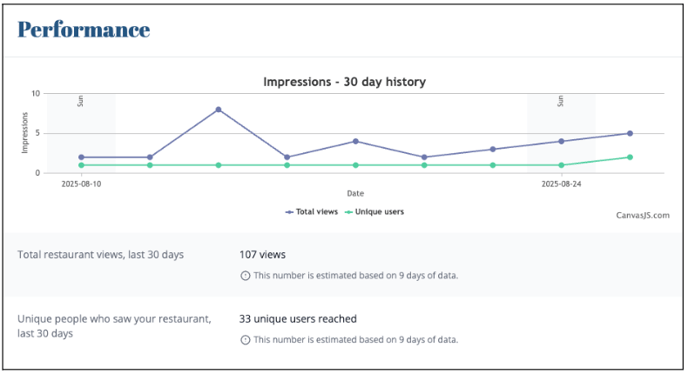Viewport: 688px width, 374px height.
Task: Click the 107 views figure
Action: pos(262,255)
